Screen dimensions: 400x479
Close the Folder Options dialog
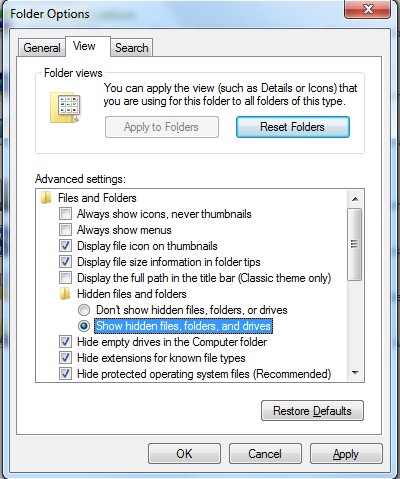point(367,9)
